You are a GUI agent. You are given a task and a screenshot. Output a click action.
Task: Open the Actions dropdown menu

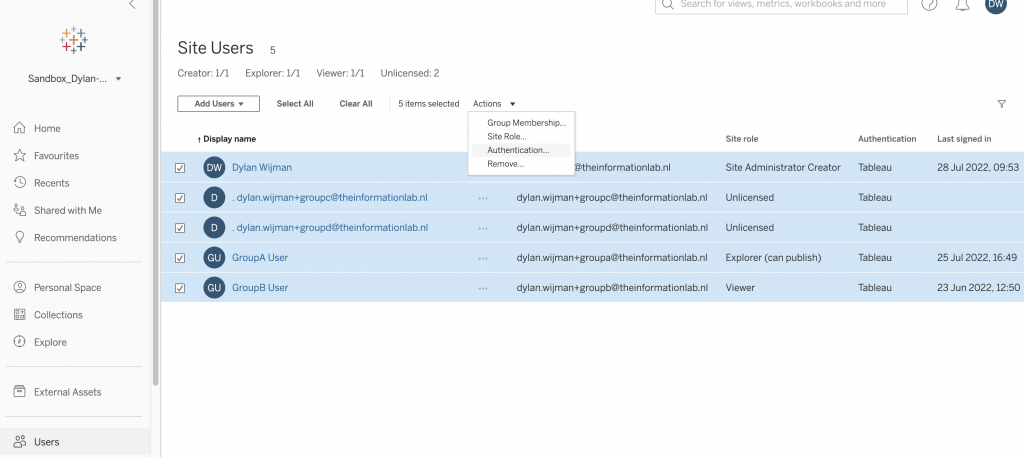(494, 104)
